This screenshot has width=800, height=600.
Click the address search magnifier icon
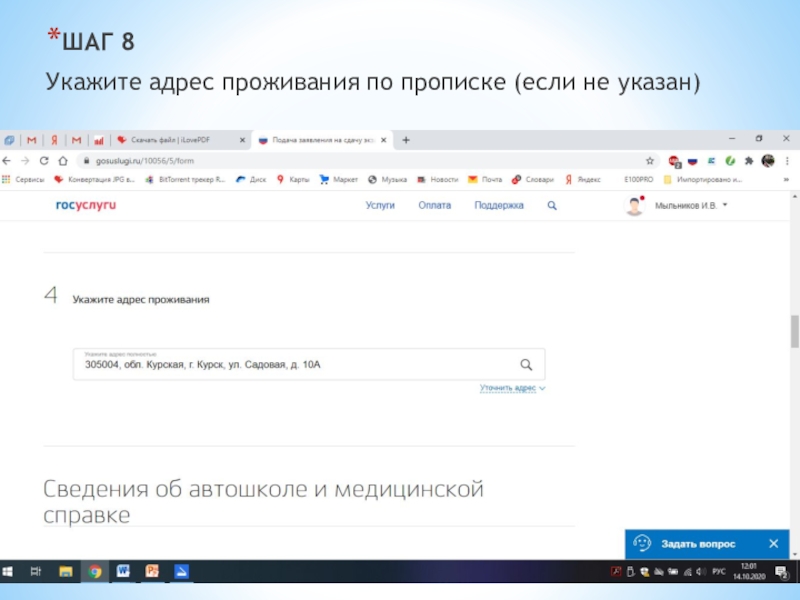coord(526,365)
